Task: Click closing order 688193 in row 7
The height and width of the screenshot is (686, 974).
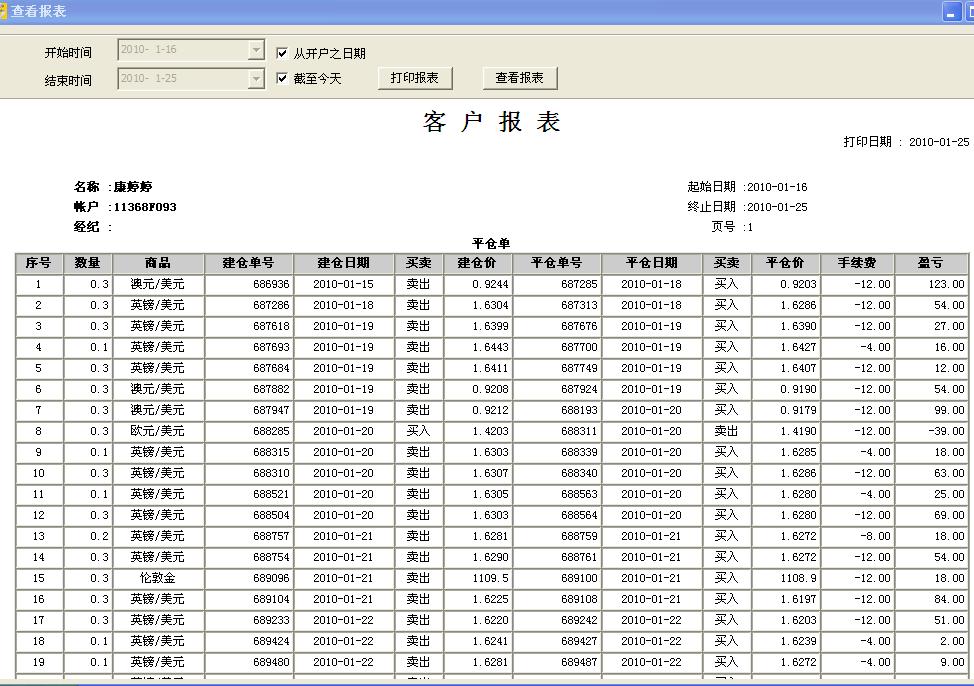Action: coord(579,410)
